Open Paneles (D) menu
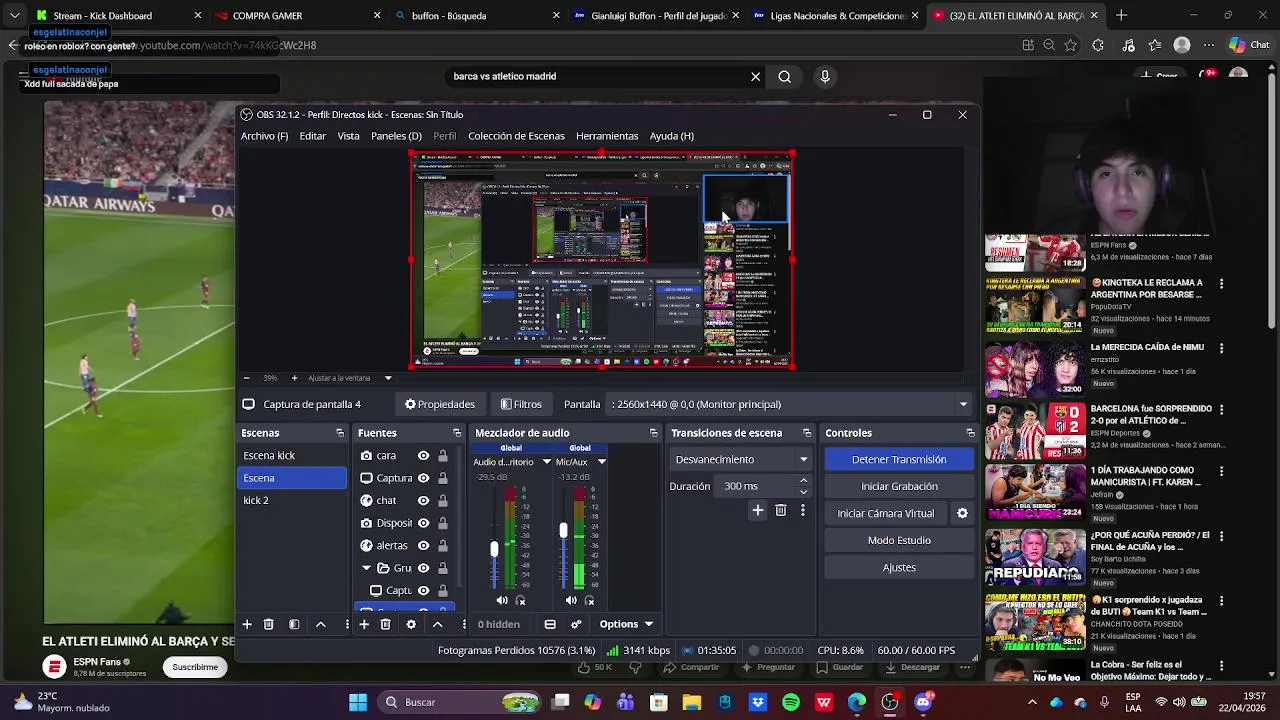The width and height of the screenshot is (1280, 720). click(396, 136)
